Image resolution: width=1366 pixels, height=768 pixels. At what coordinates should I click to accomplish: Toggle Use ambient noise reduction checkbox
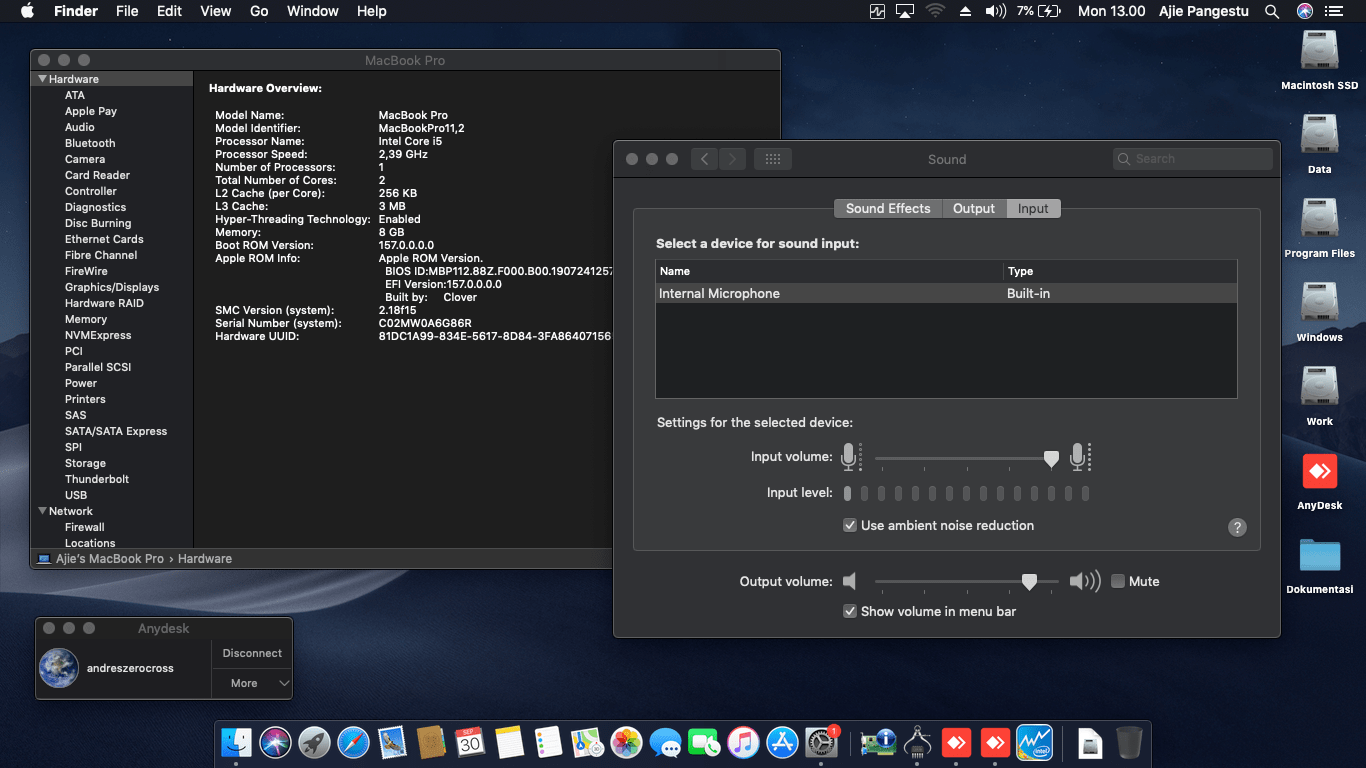(x=850, y=525)
